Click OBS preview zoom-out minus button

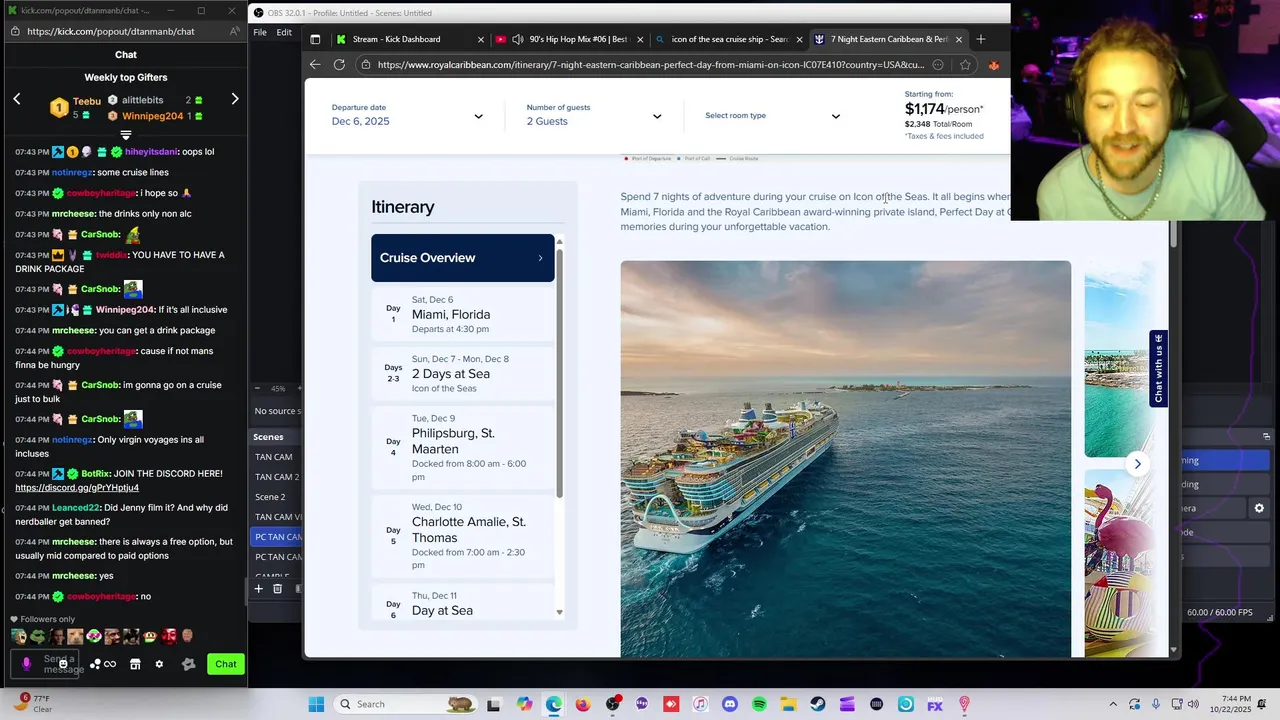pos(257,388)
